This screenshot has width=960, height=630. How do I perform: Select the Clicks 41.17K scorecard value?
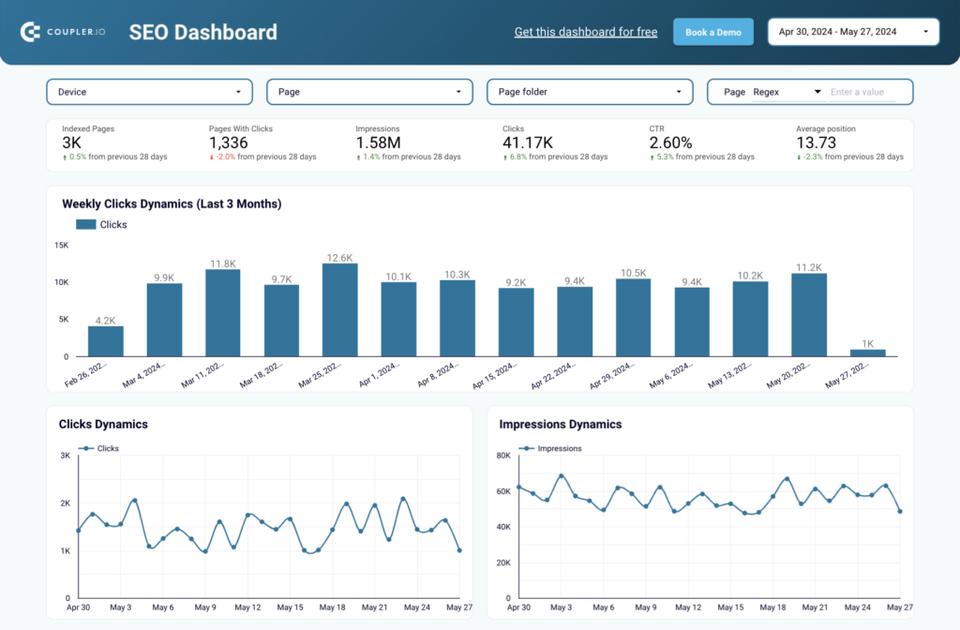pyautogui.click(x=527, y=143)
